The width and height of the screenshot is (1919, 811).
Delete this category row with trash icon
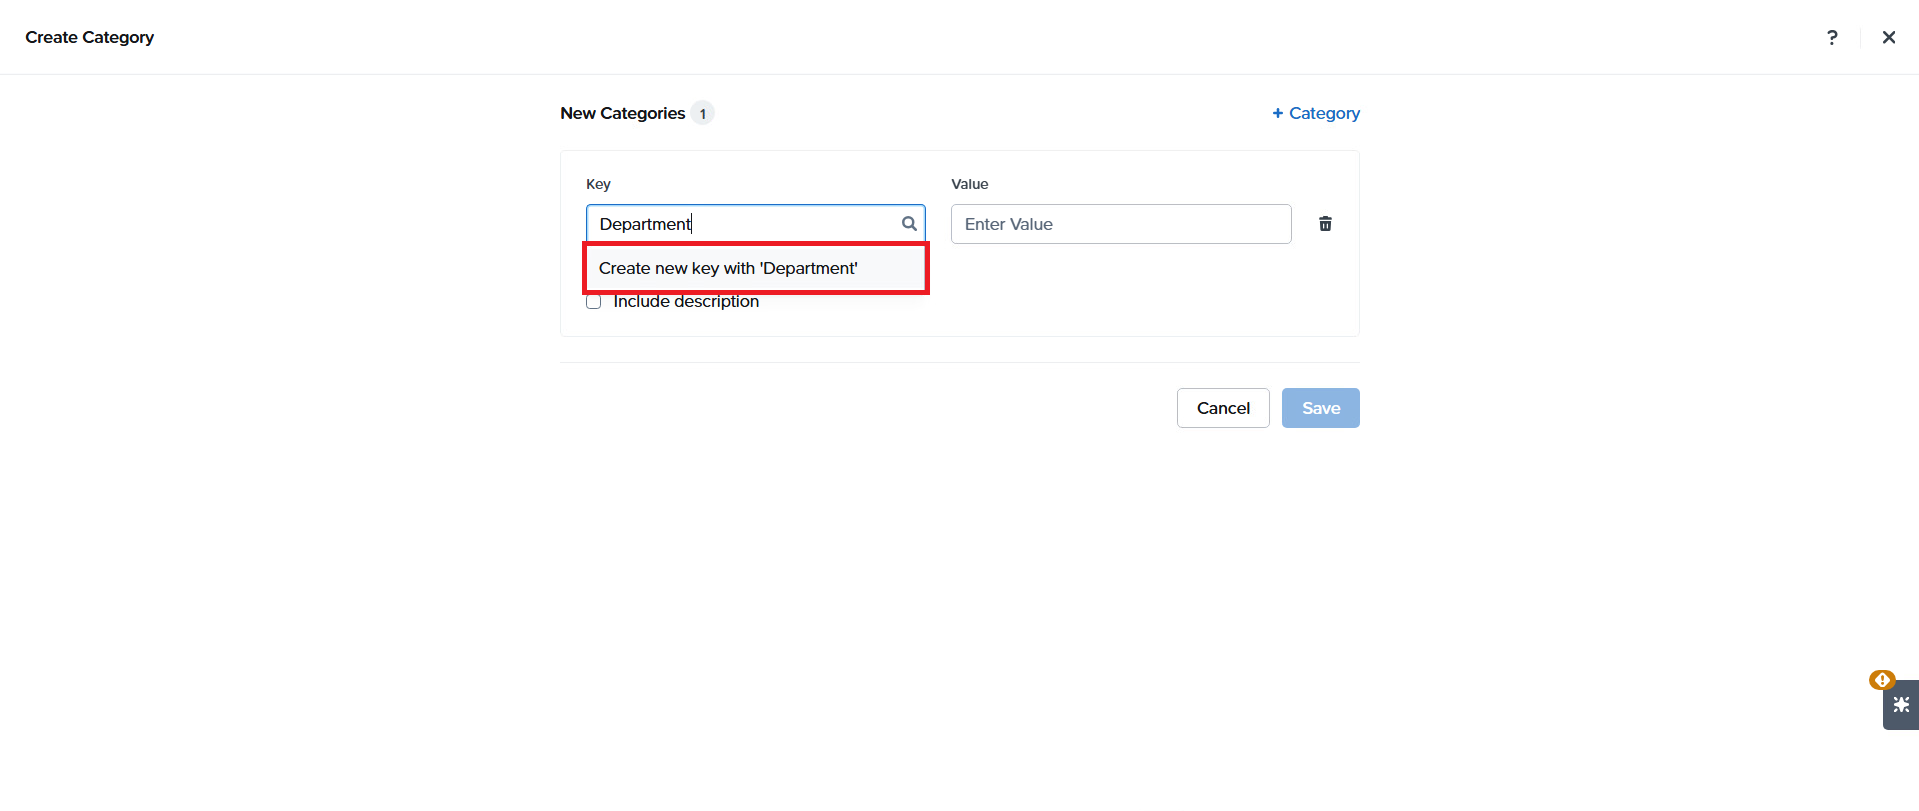[1325, 224]
